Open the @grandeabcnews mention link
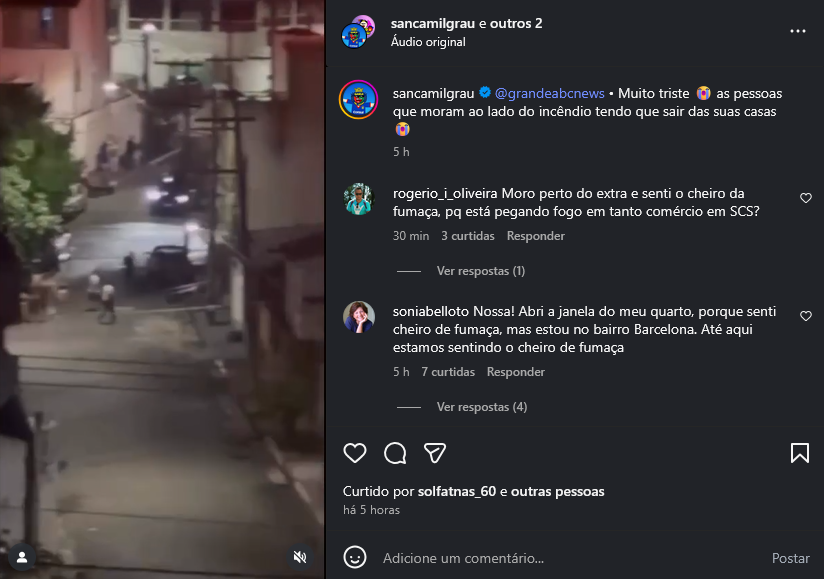The width and height of the screenshot is (824, 579). point(550,94)
